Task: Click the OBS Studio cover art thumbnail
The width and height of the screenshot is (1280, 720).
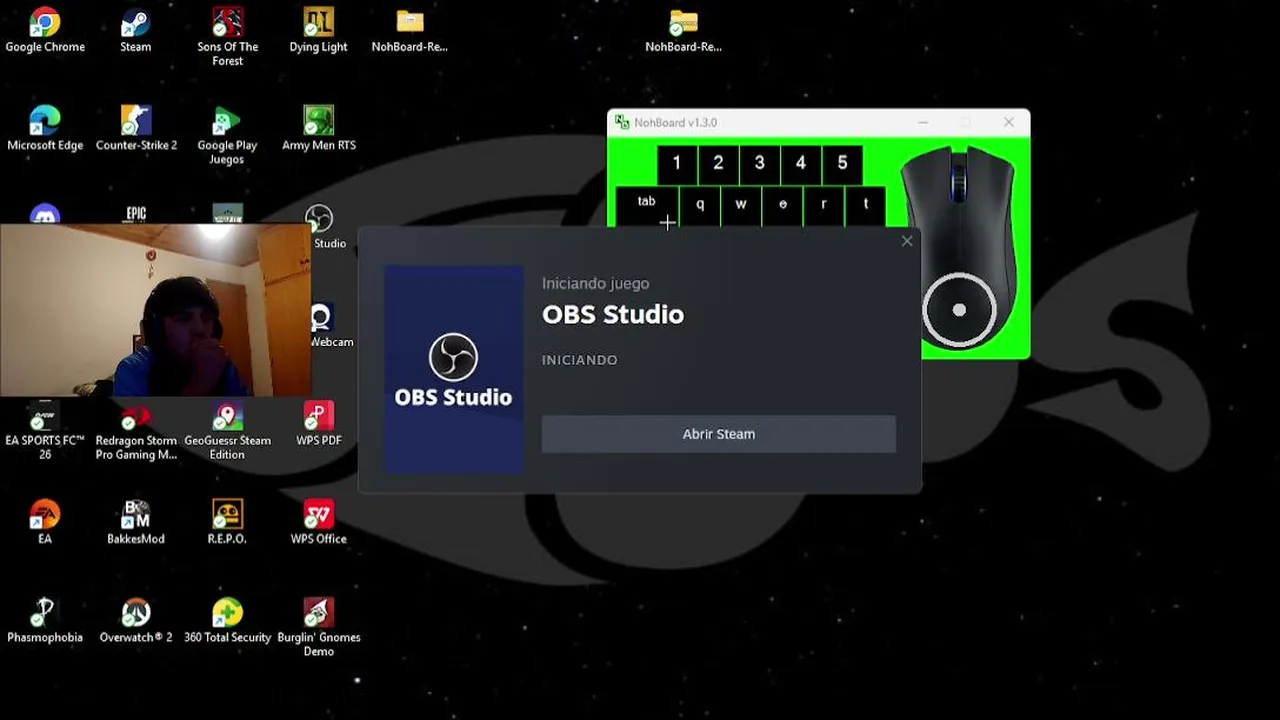Action: click(x=454, y=369)
